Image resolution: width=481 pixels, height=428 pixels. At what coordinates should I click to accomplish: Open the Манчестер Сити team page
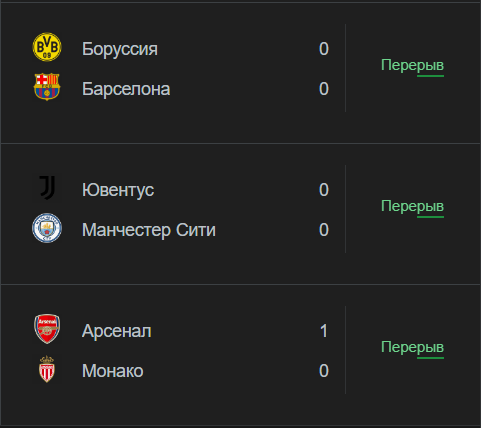click(x=149, y=230)
